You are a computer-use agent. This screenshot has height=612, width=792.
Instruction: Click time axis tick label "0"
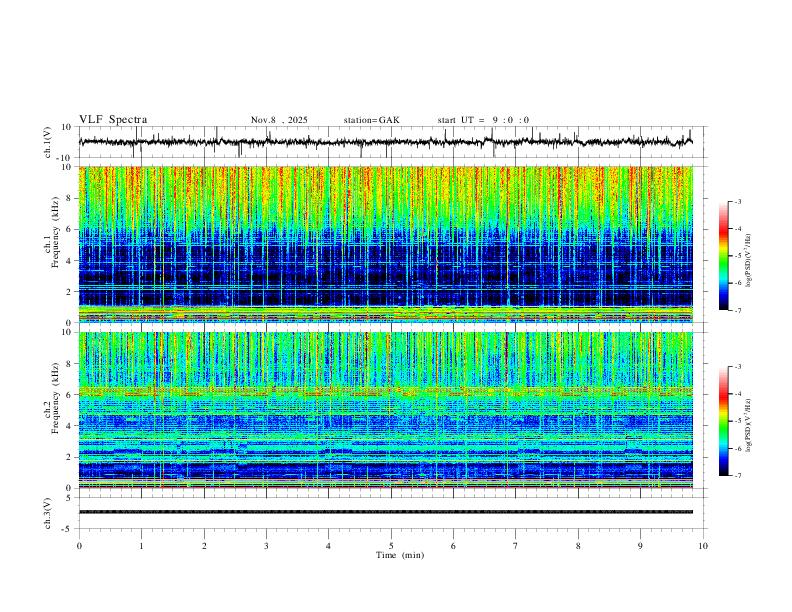79,546
